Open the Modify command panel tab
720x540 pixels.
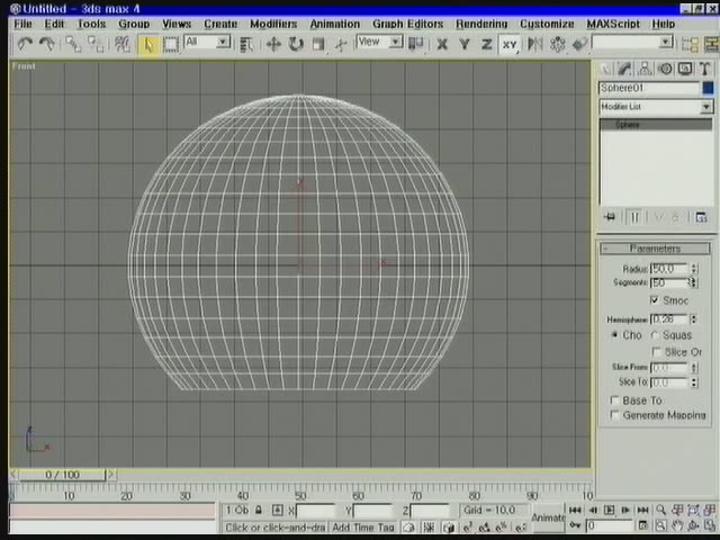click(624, 69)
